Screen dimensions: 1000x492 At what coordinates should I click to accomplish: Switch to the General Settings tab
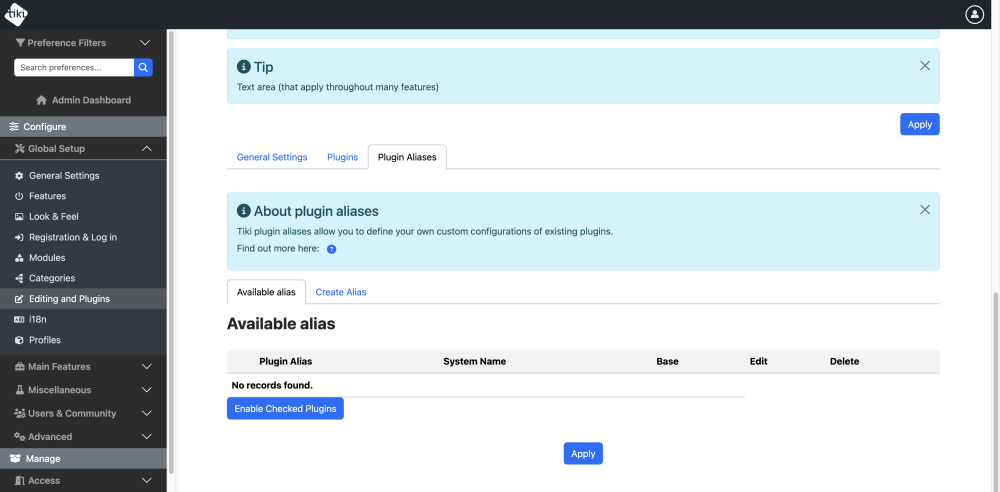click(272, 157)
